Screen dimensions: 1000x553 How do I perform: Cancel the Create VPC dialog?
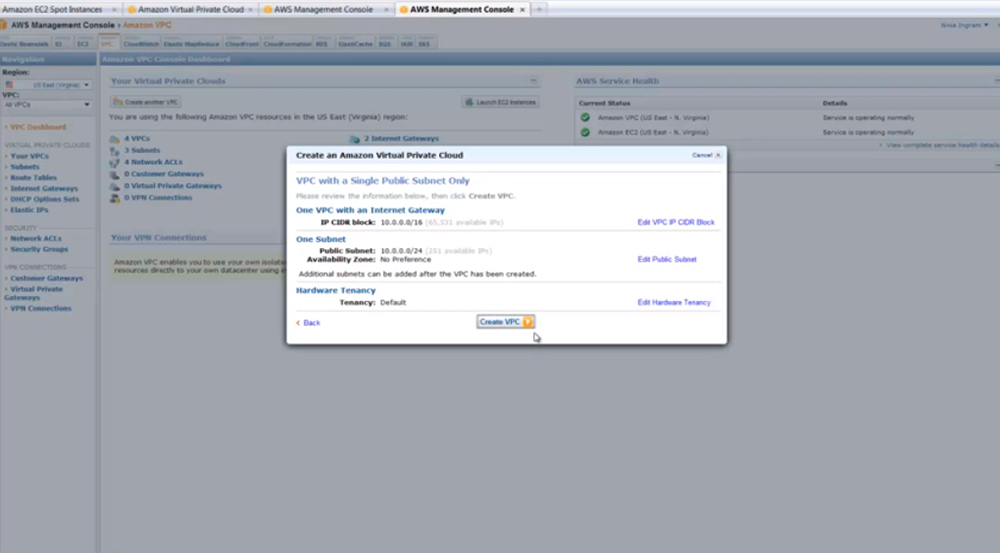point(706,155)
